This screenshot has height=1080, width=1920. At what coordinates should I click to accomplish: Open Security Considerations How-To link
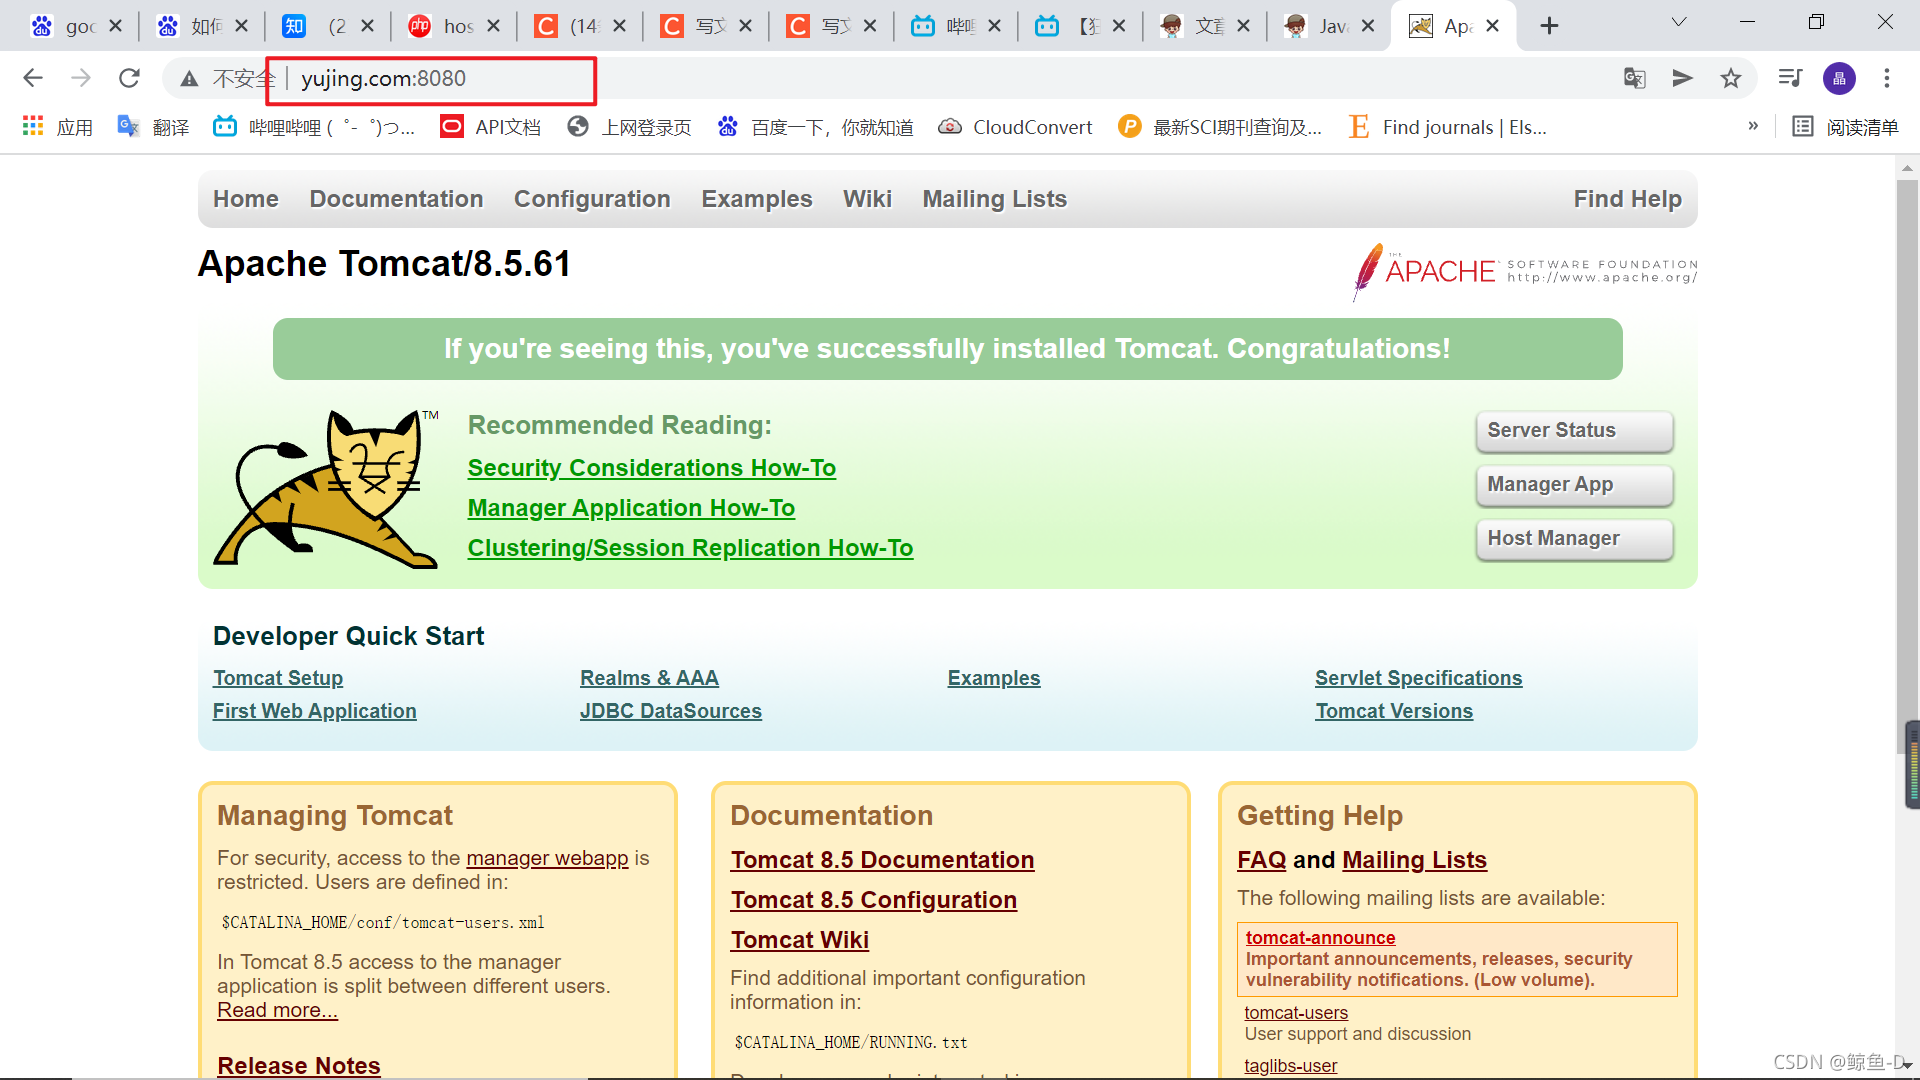652,468
